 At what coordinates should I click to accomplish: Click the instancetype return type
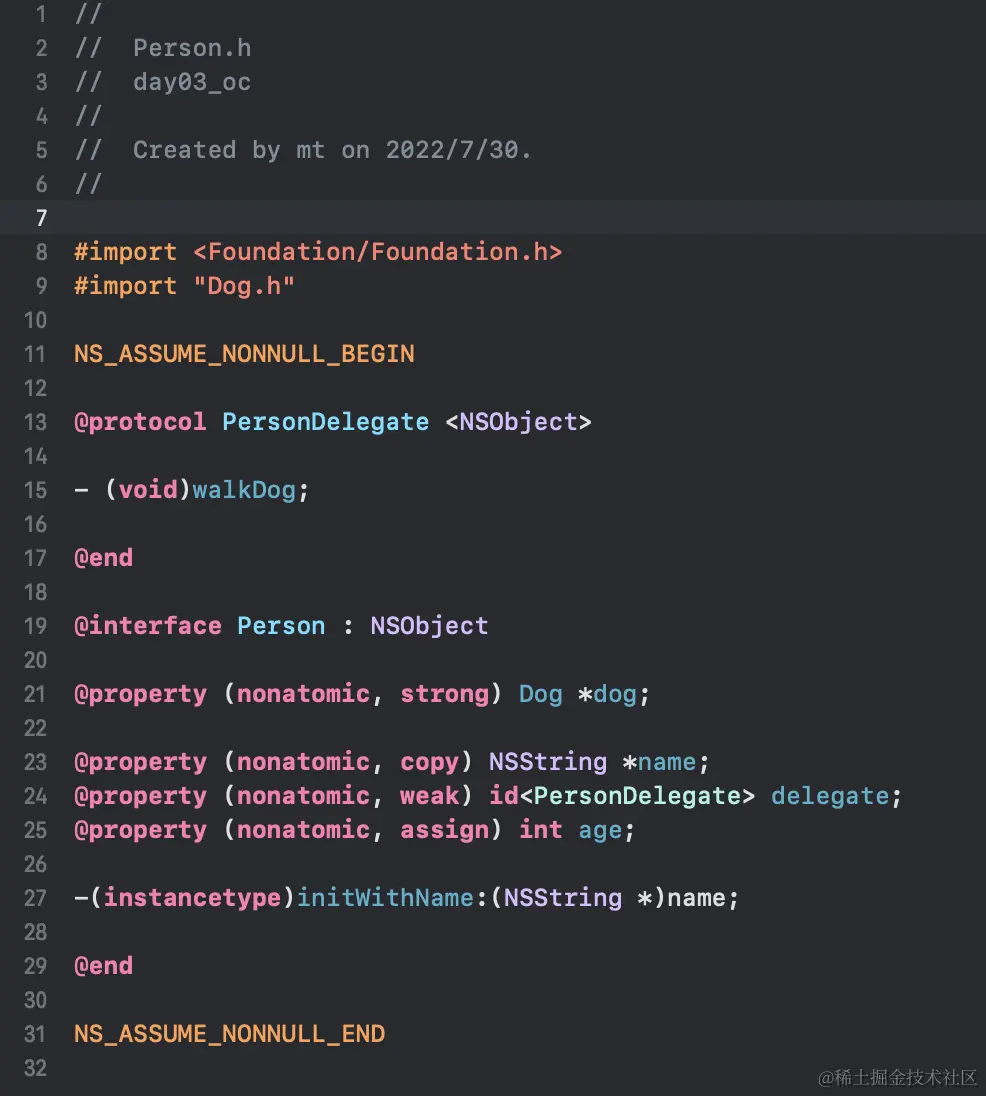point(192,898)
